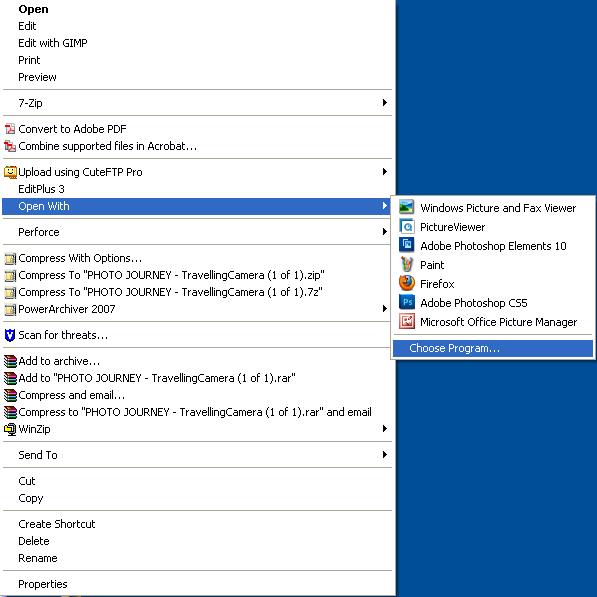Viewport: 597px width, 597px height.
Task: Click the Perforce label
Action: coord(39,232)
